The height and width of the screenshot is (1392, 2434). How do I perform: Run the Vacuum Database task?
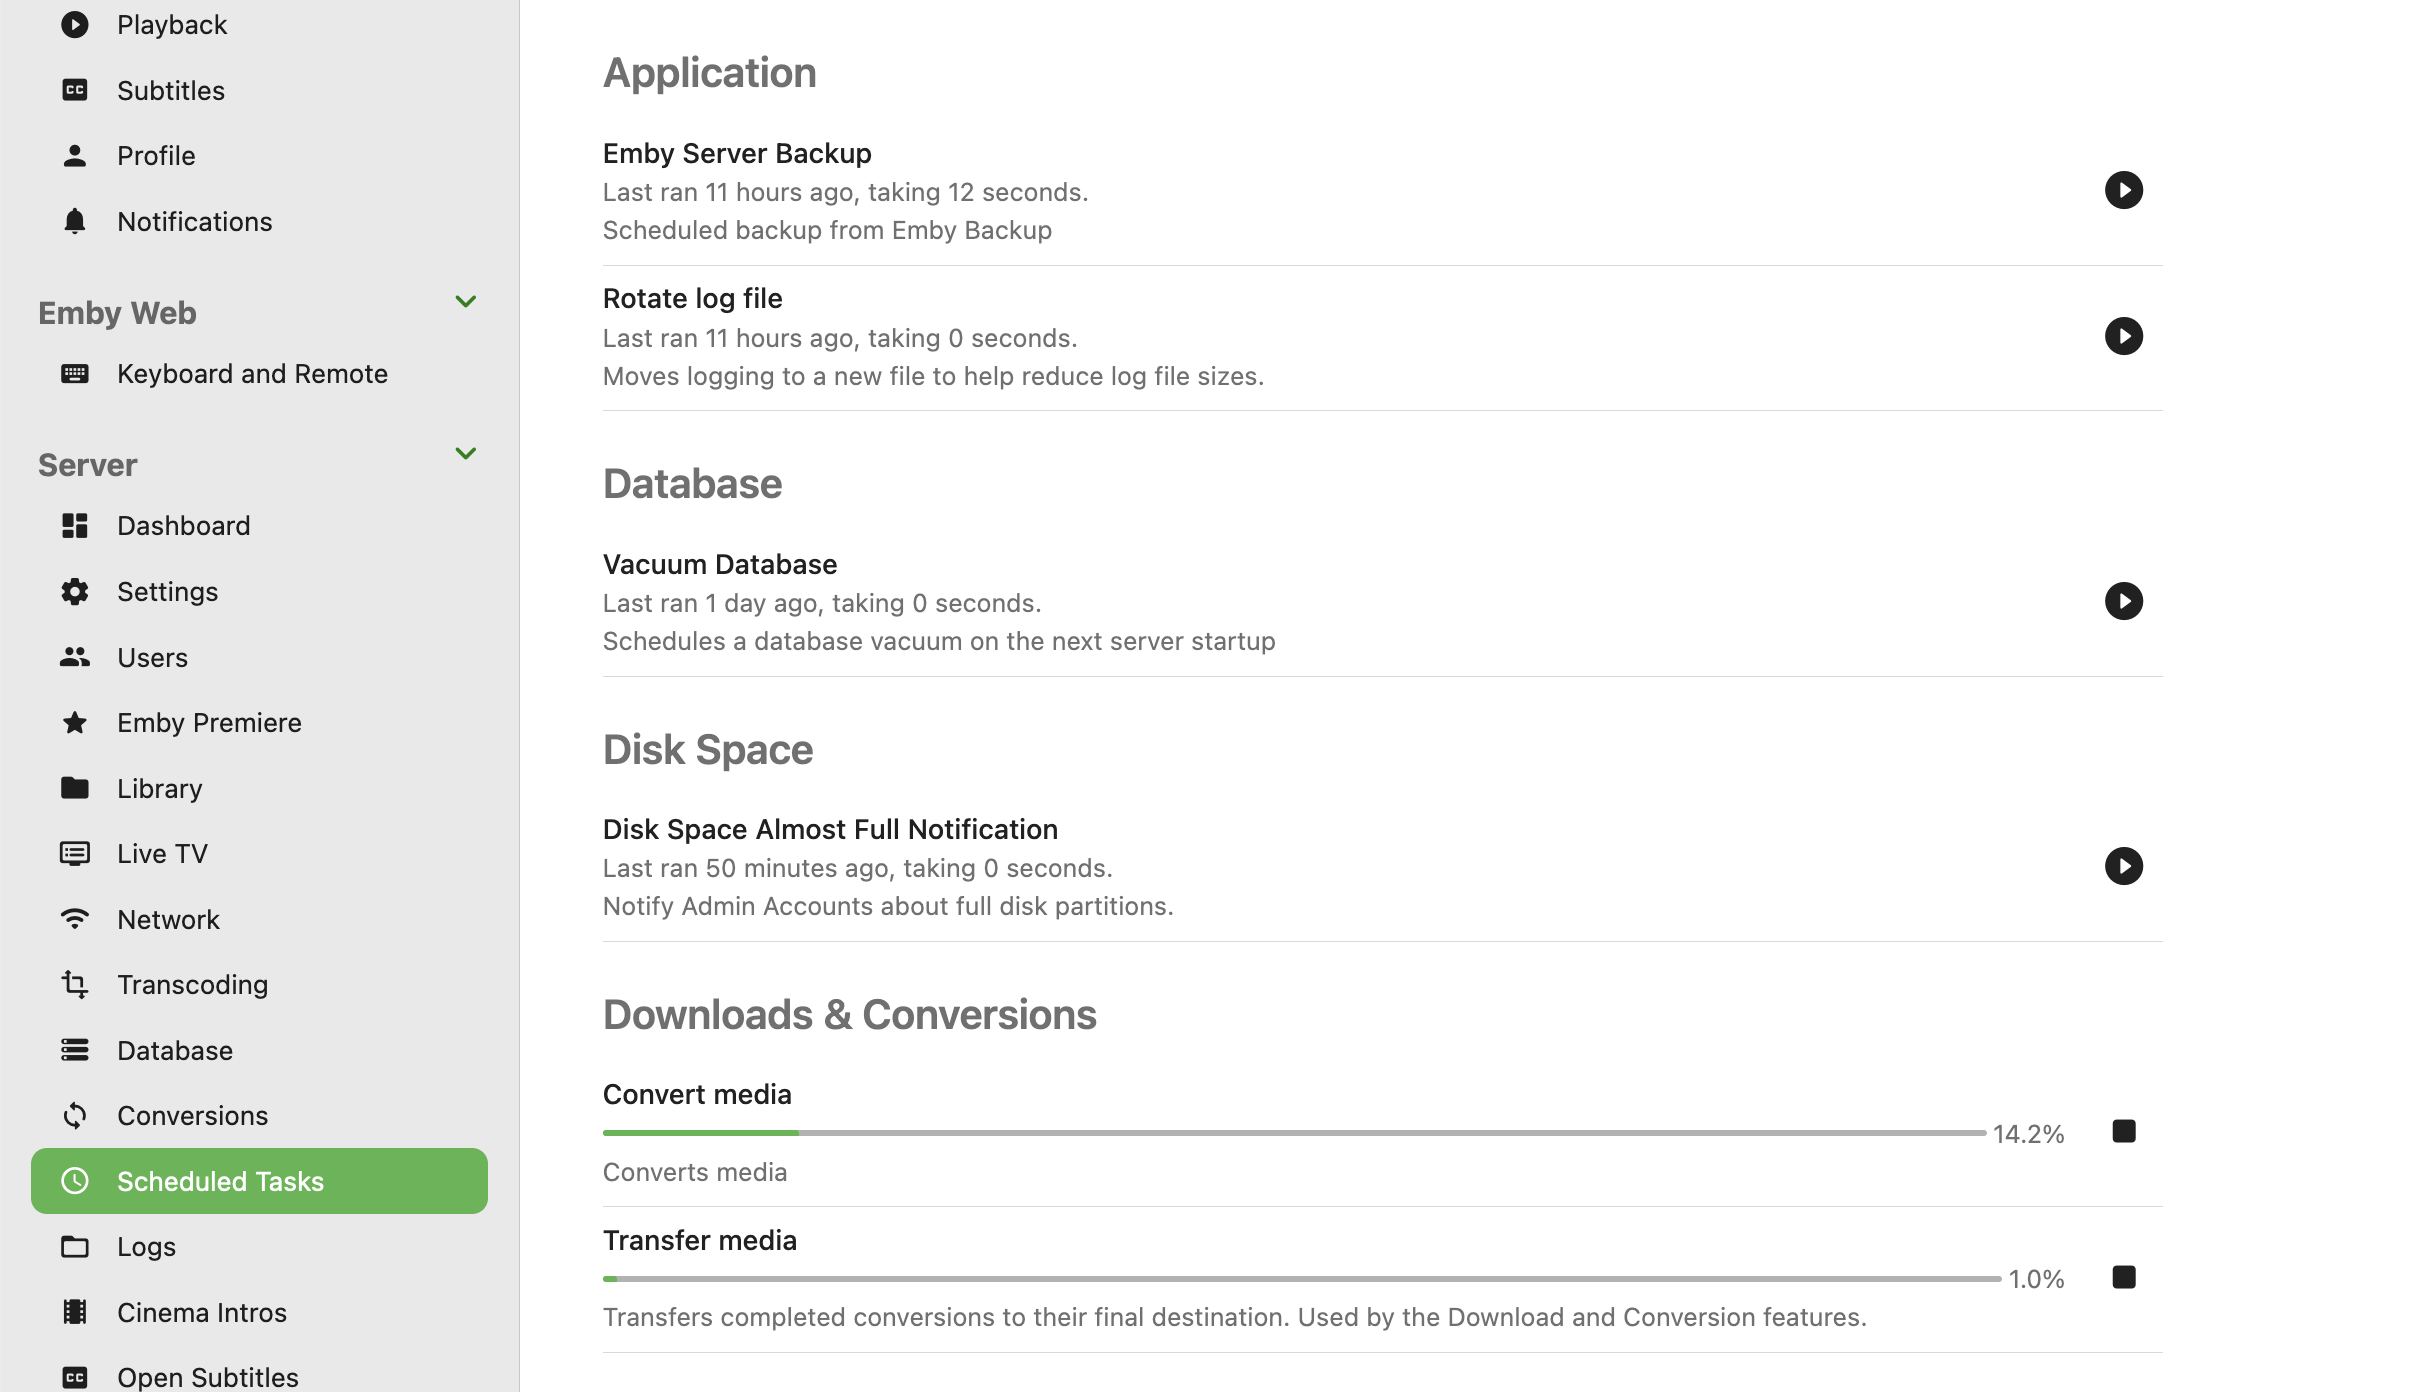point(2123,601)
